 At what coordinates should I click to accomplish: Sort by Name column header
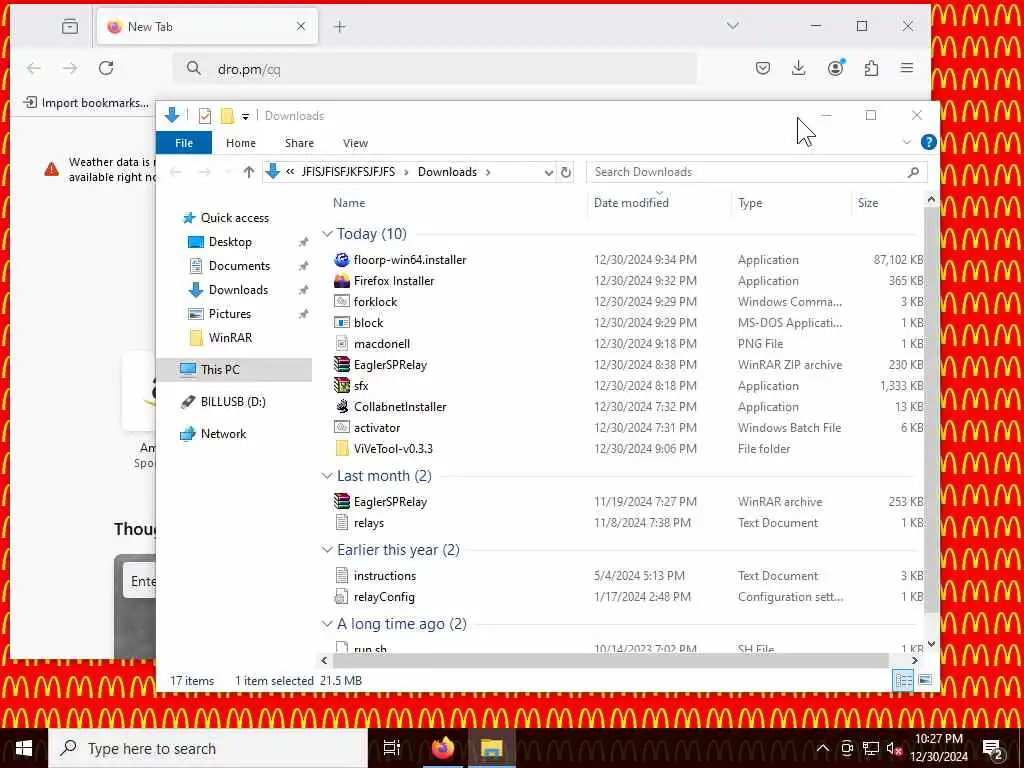tap(457, 203)
